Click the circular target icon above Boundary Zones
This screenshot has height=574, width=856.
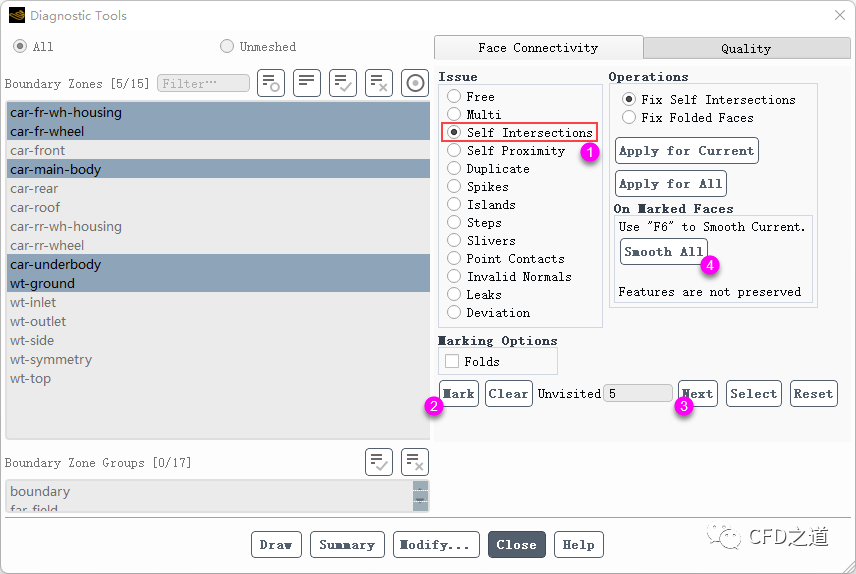[x=415, y=83]
